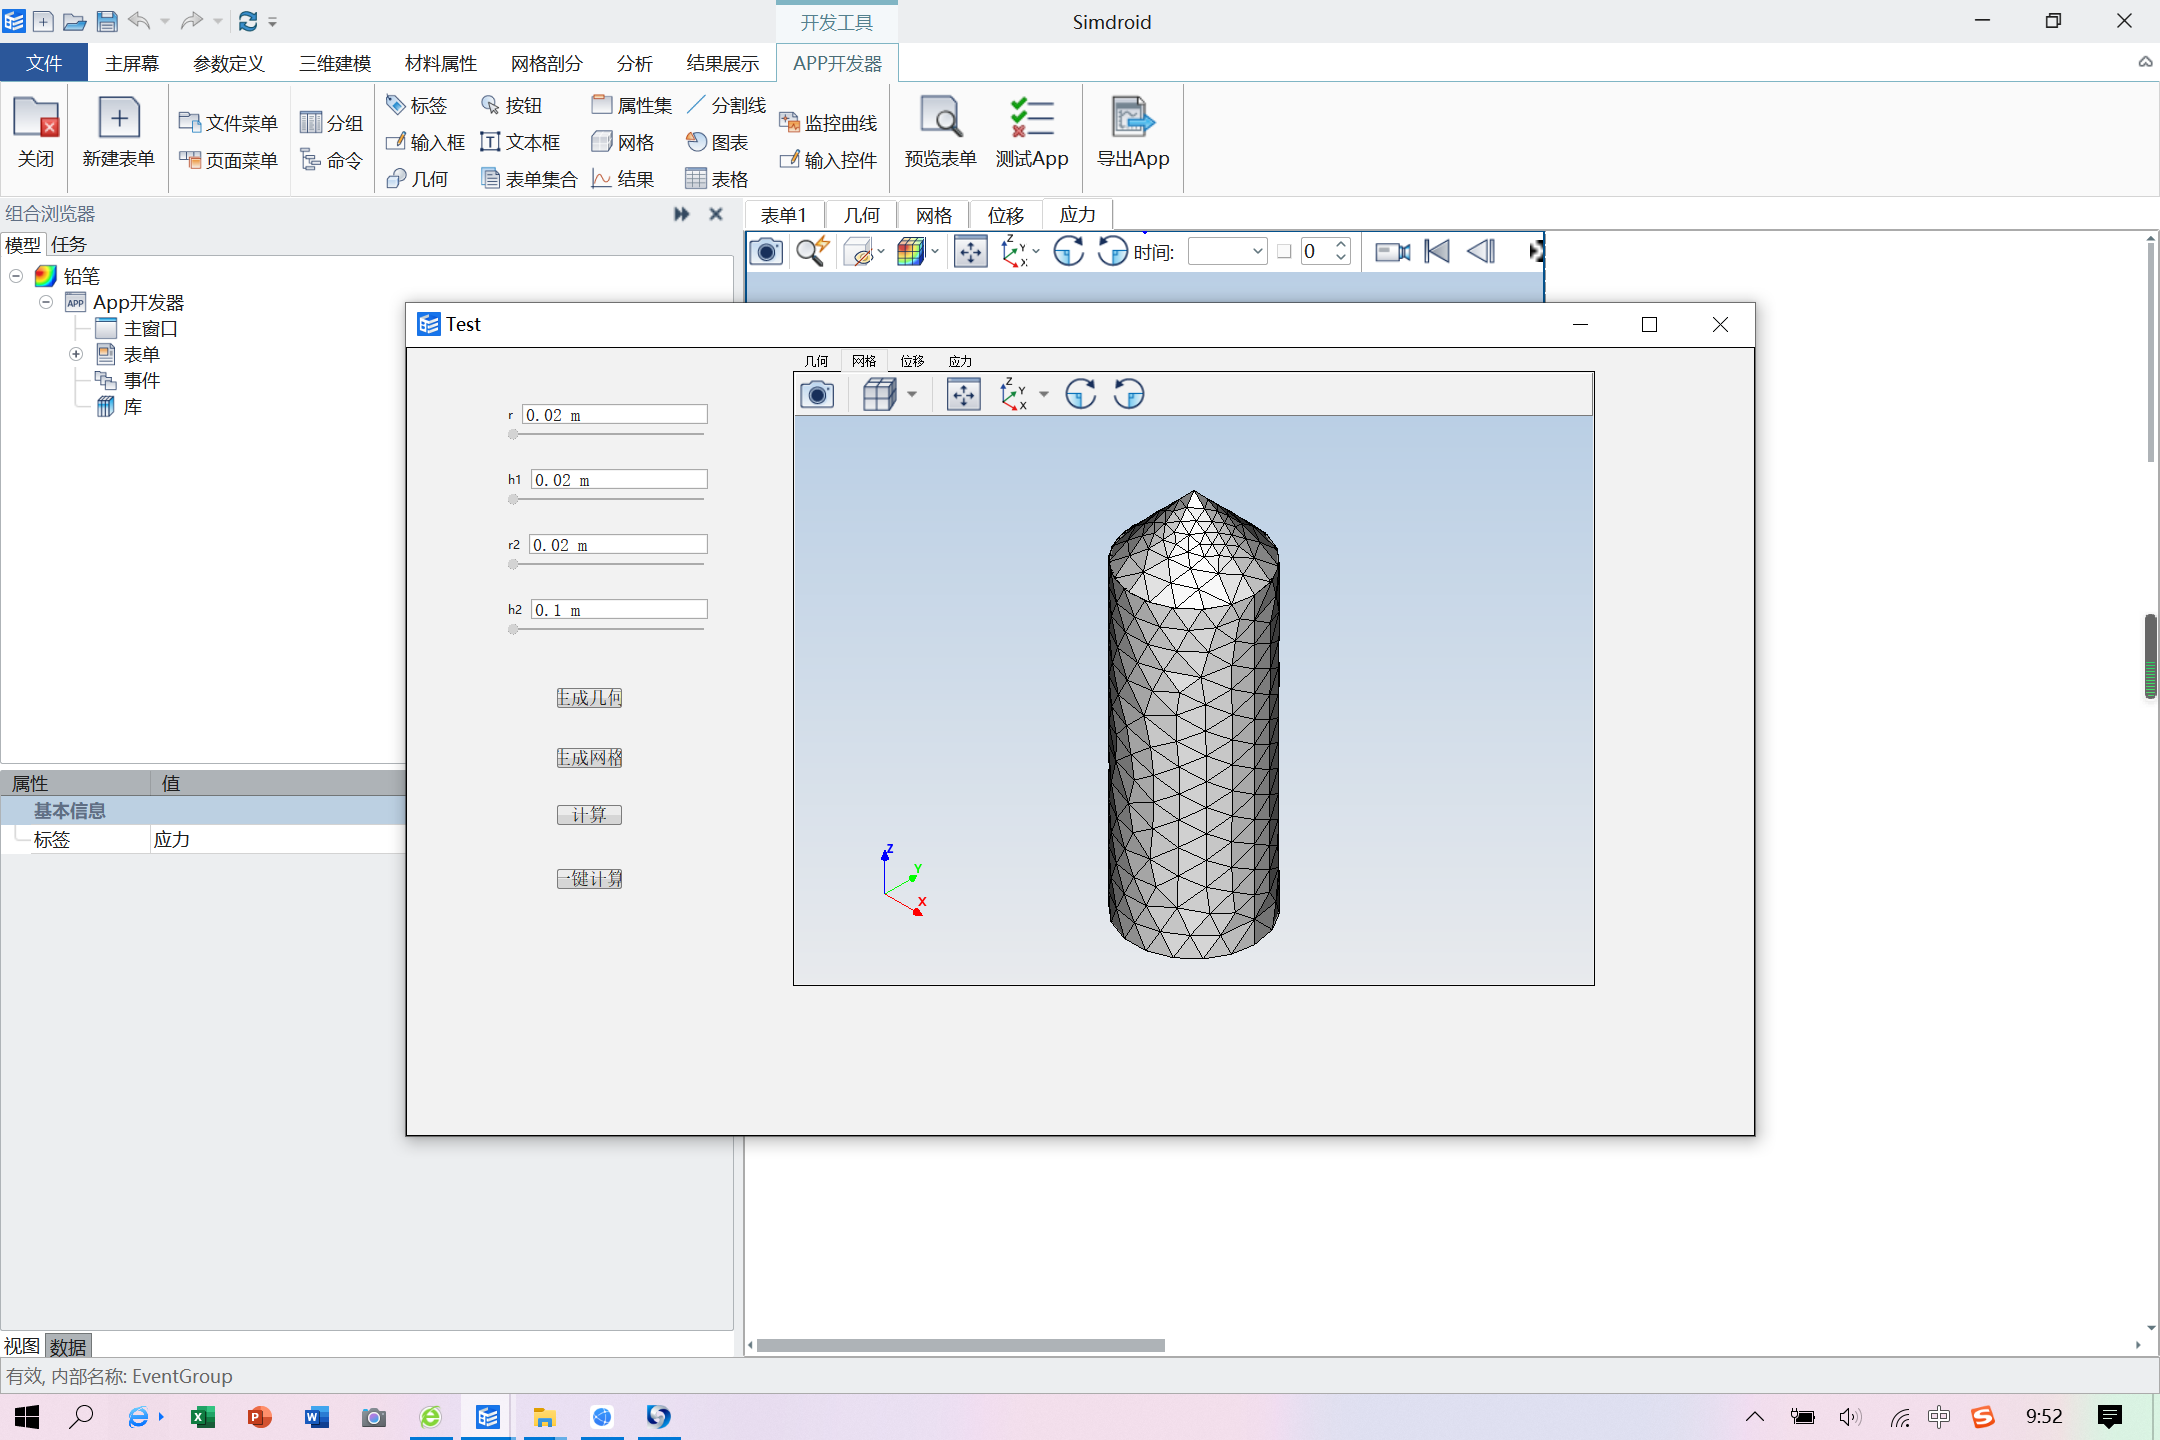
Task: Insert a 命令 command control
Action: [x=331, y=160]
